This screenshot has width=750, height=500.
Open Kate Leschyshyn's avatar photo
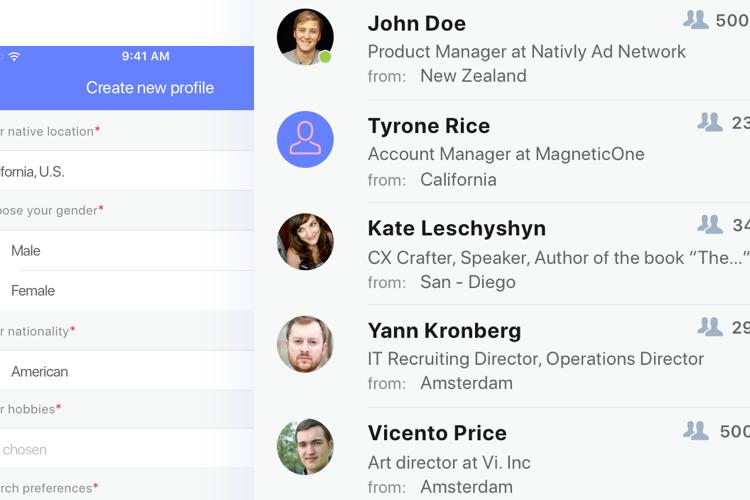click(x=305, y=241)
